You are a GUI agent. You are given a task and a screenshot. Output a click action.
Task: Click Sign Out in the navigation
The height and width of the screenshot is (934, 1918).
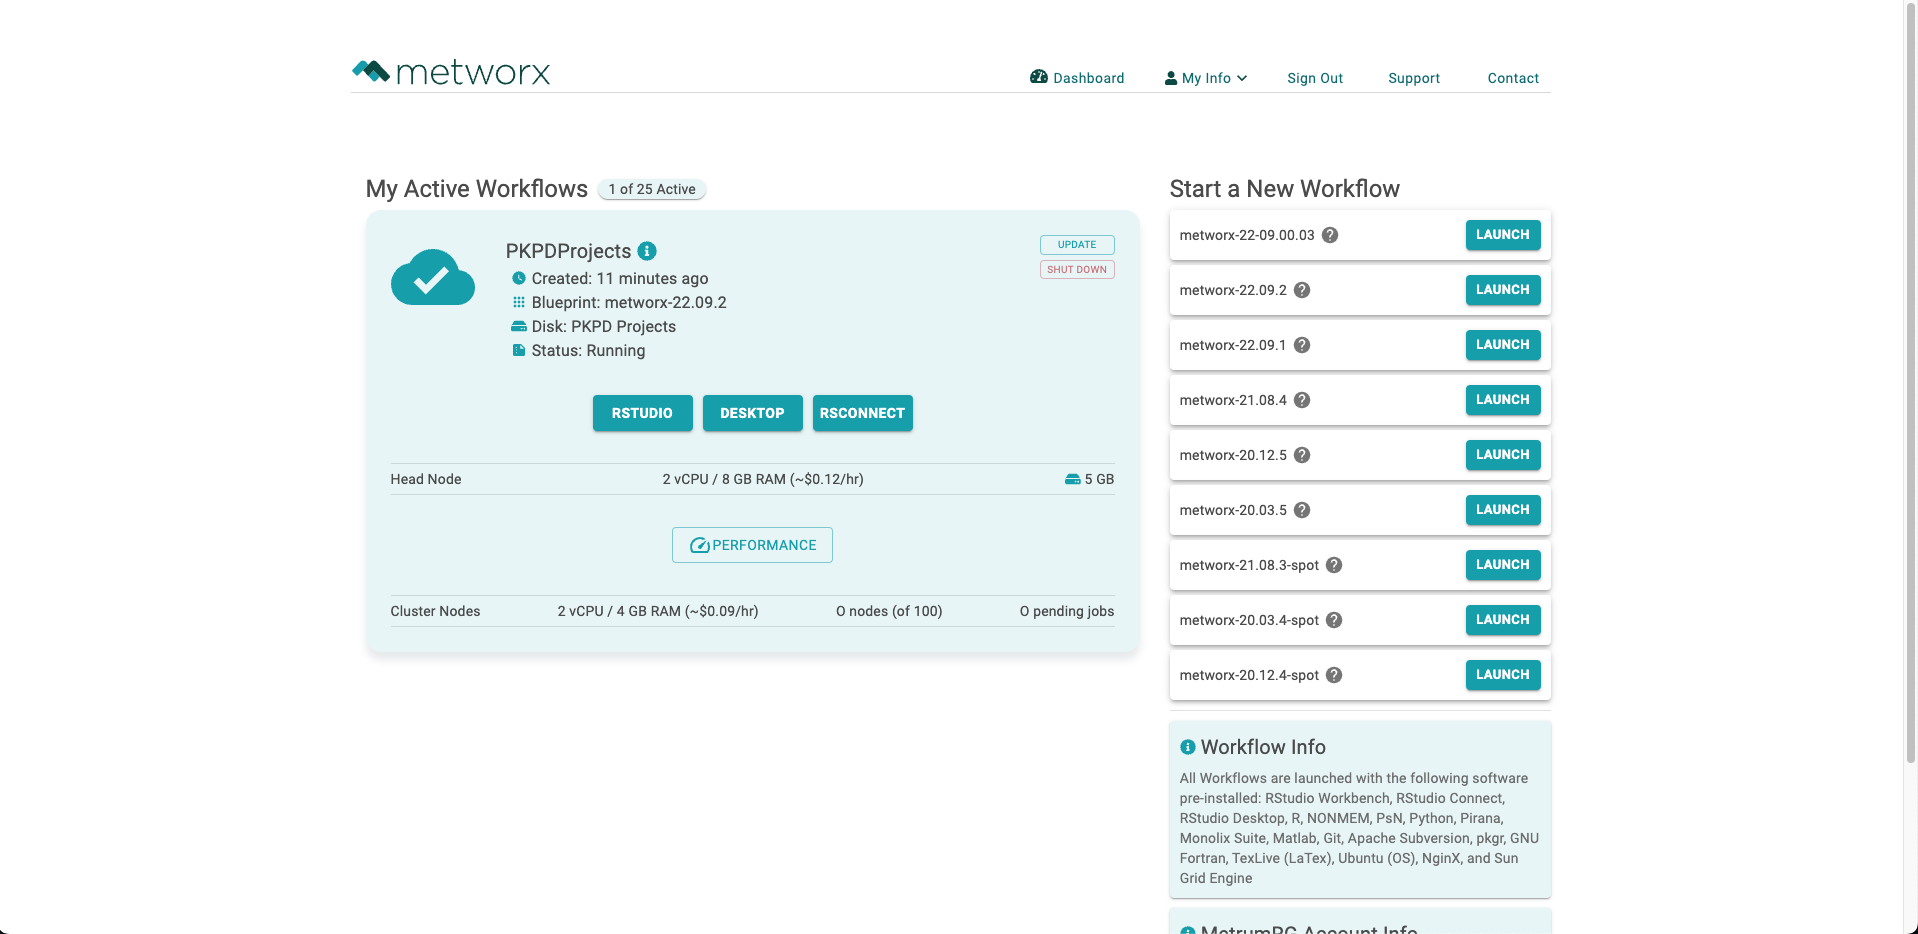click(x=1315, y=78)
